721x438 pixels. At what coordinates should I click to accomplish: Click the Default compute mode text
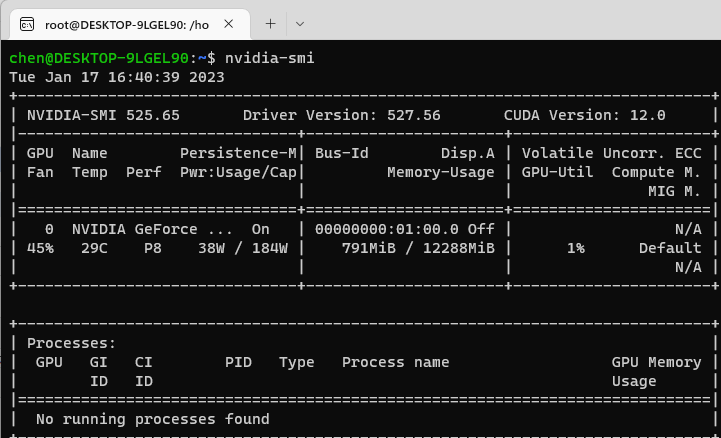click(x=669, y=248)
